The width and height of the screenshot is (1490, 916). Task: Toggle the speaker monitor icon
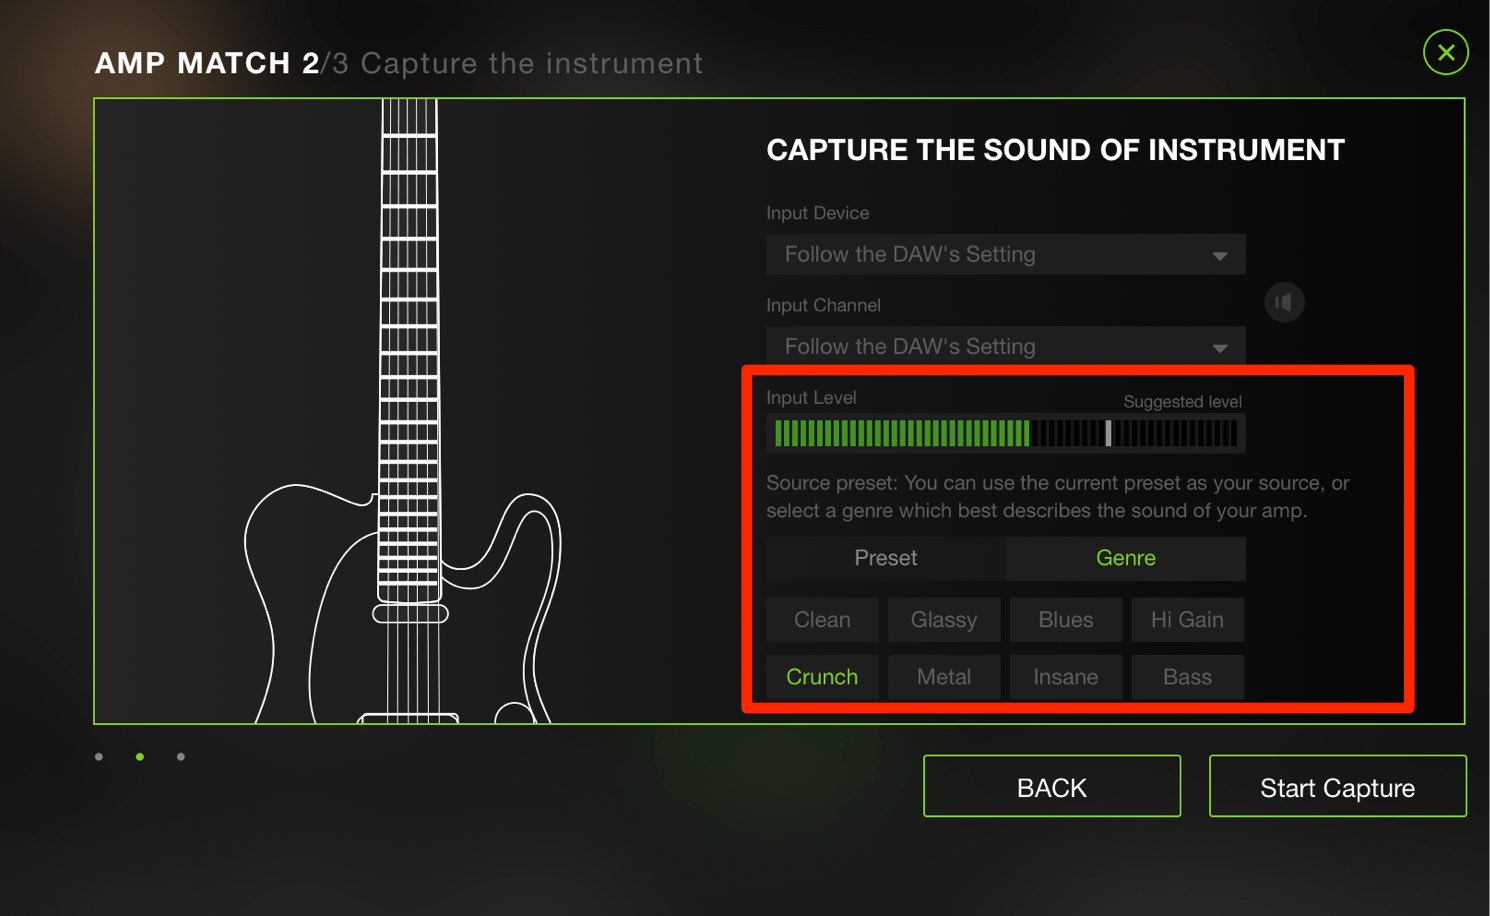pyautogui.click(x=1284, y=302)
